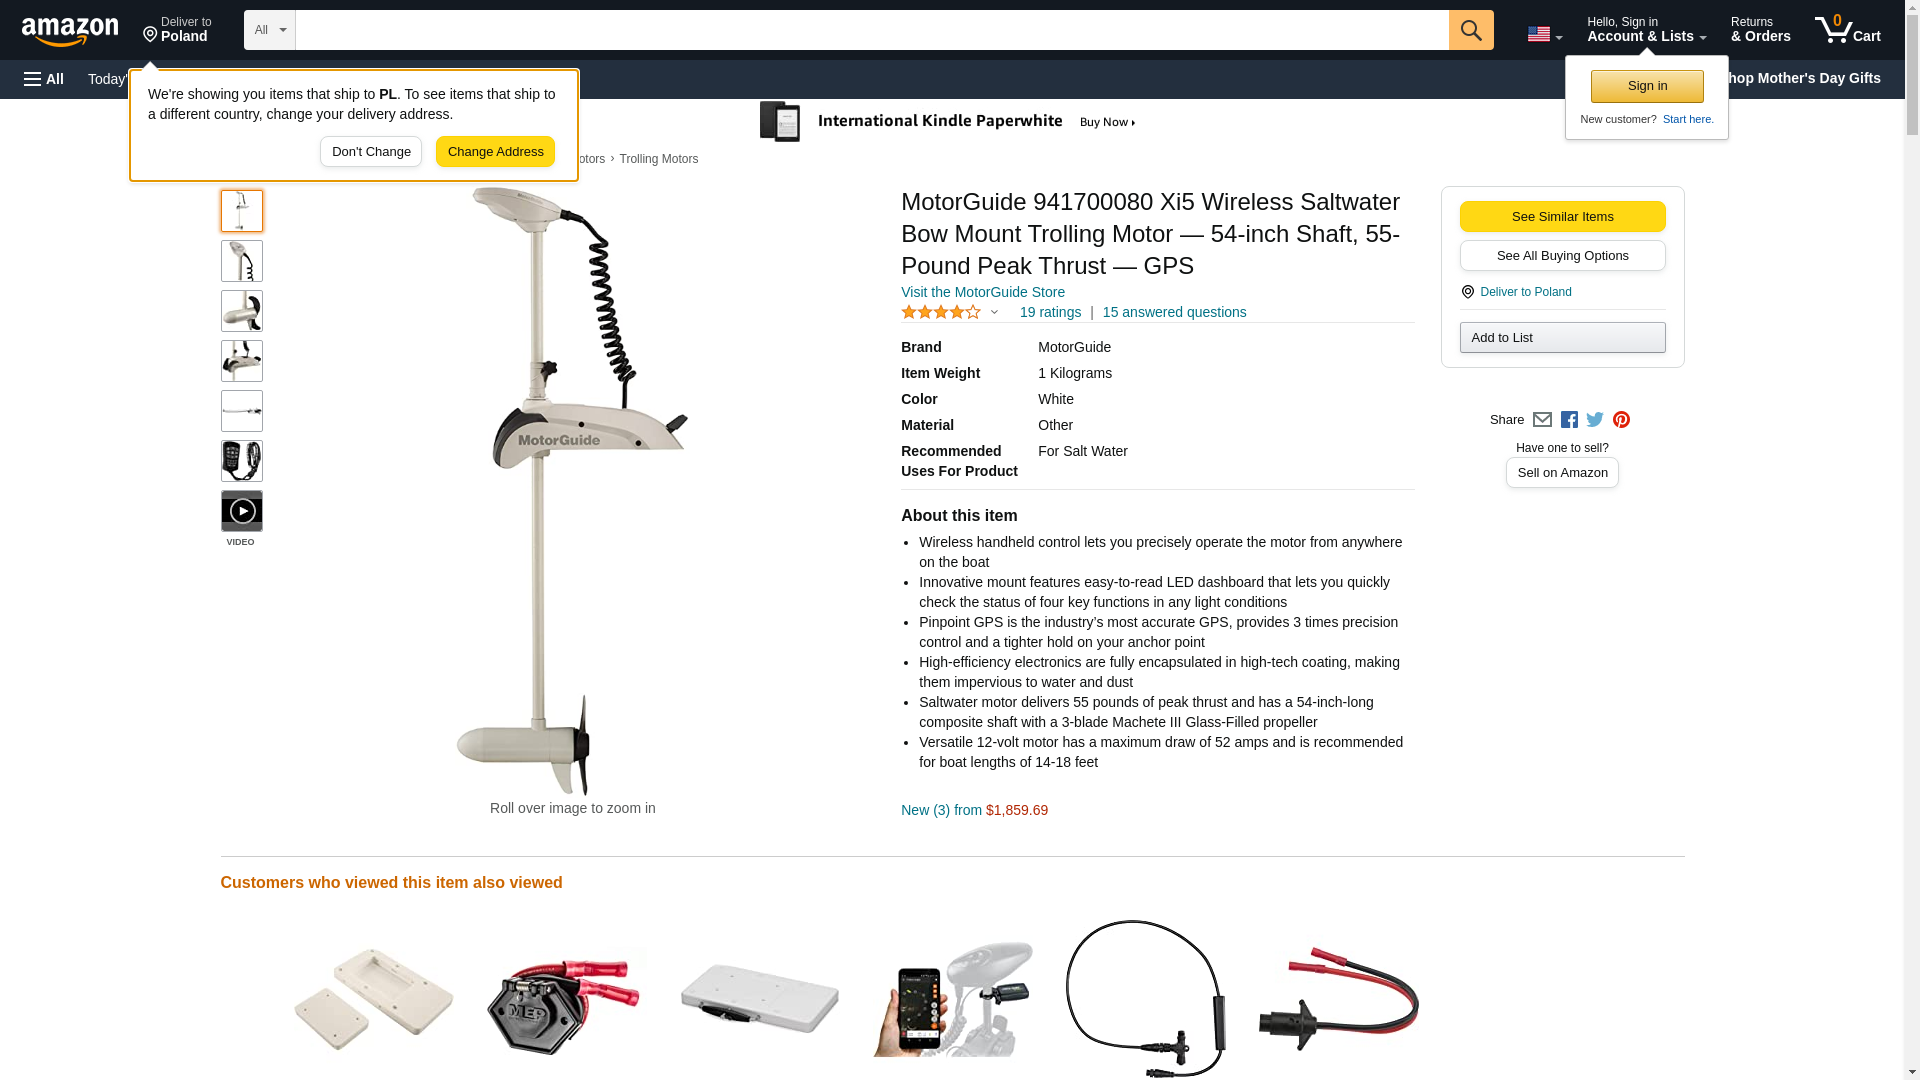This screenshot has height=1080, width=1920.
Task: Open 15 answered questions link
Action: (1174, 312)
